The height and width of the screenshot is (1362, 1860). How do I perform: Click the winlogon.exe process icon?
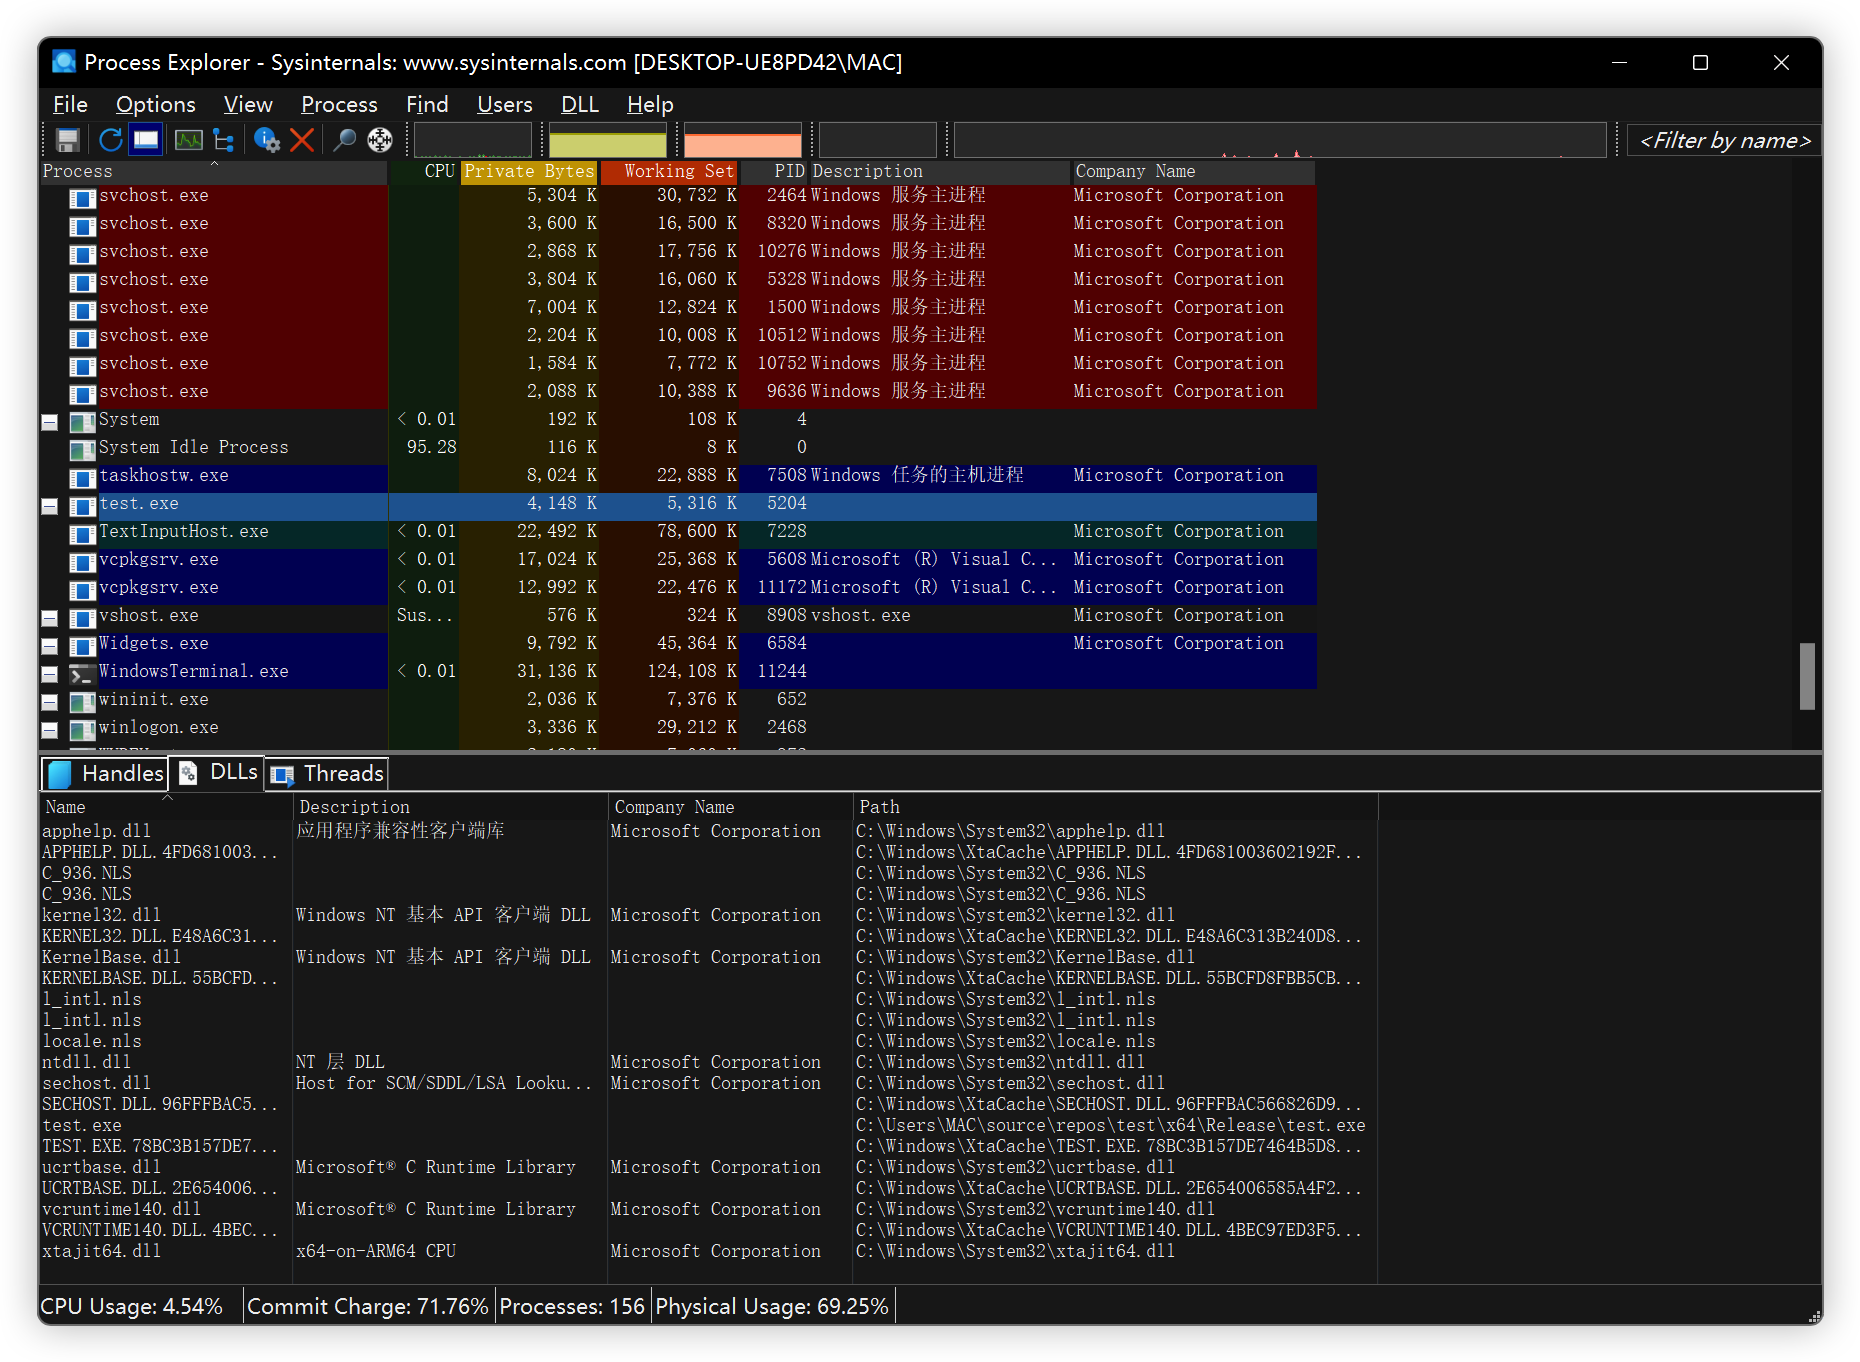click(82, 730)
